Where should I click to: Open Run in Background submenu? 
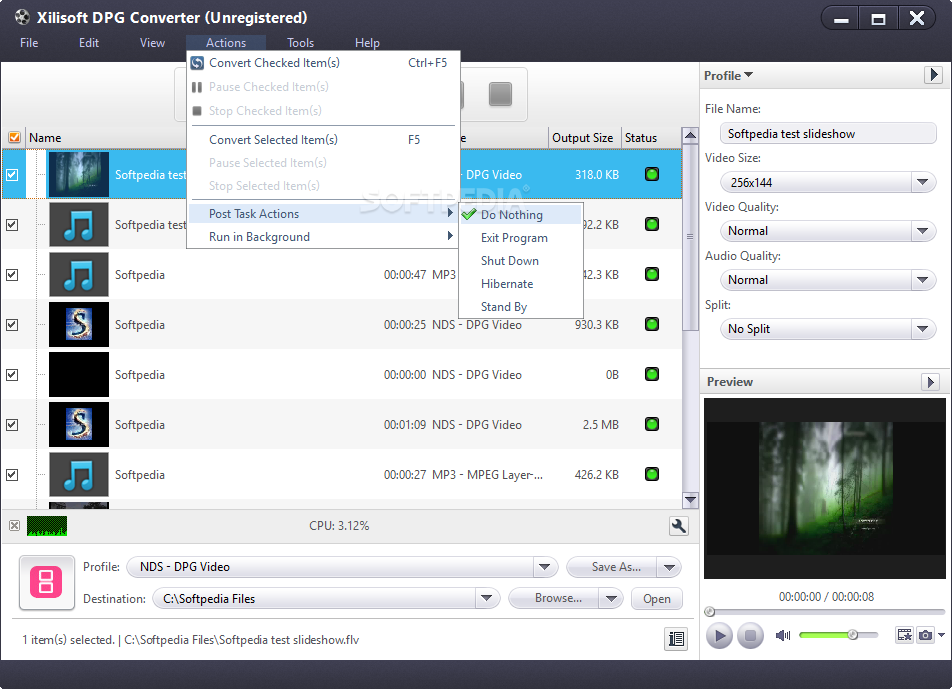pos(323,237)
